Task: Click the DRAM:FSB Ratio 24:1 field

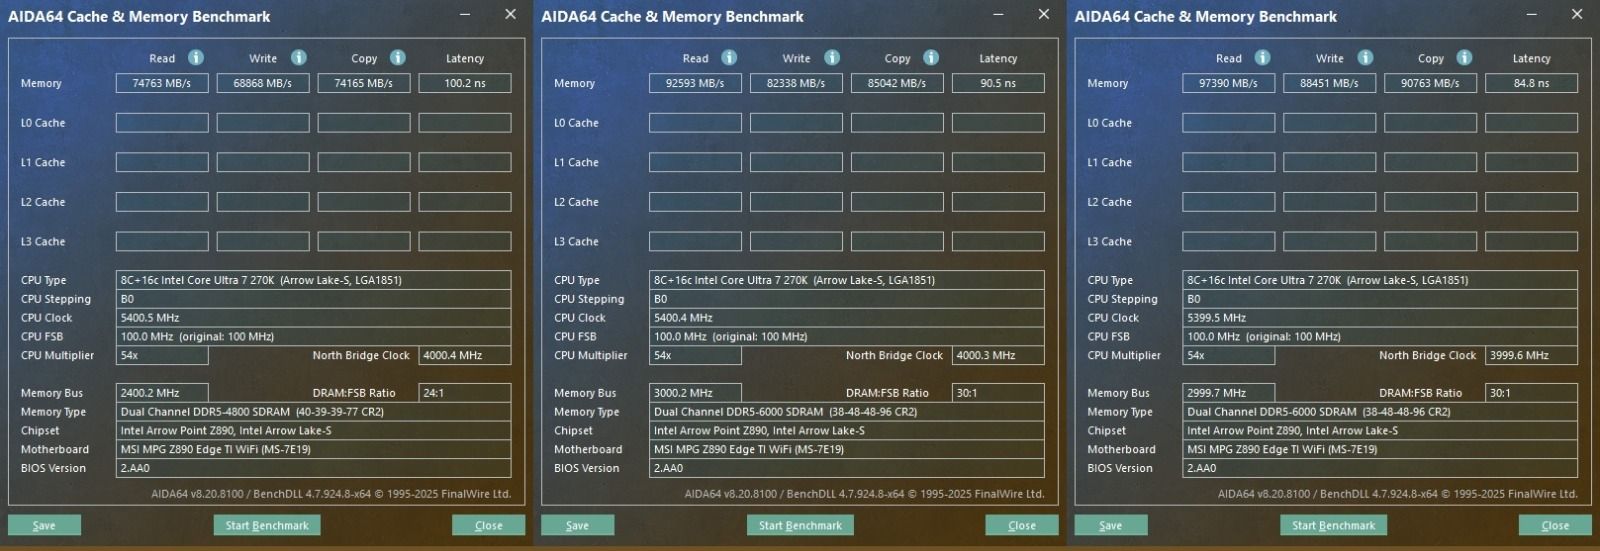Action: (465, 393)
